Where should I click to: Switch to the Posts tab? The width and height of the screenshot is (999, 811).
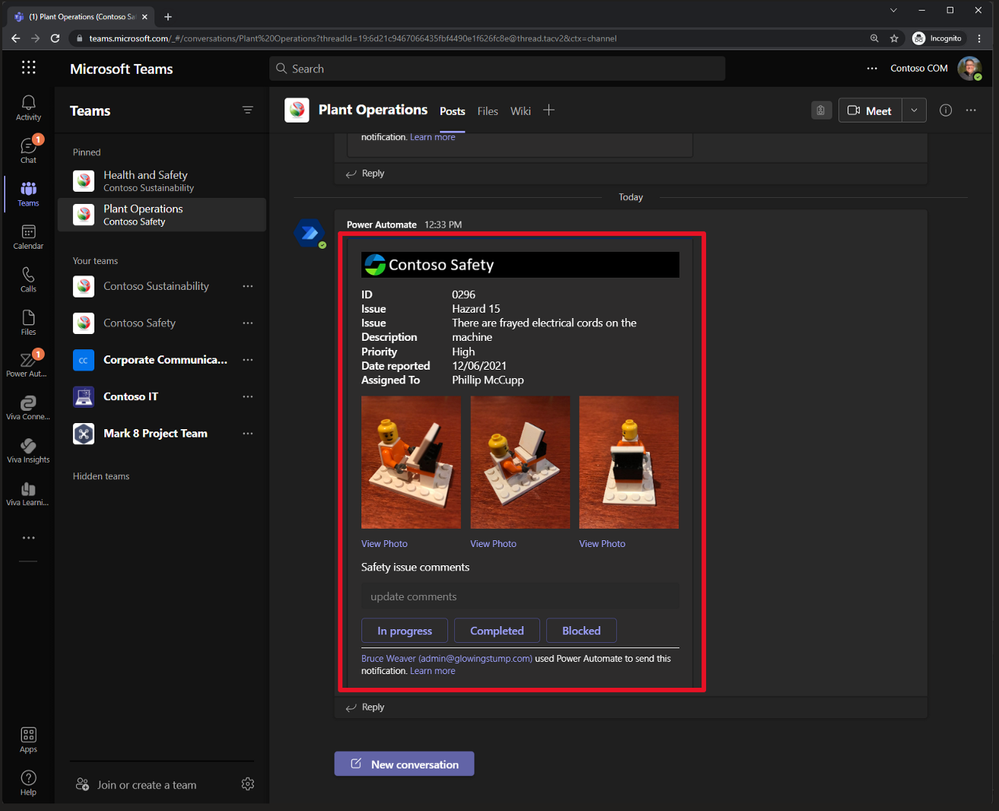pyautogui.click(x=452, y=111)
